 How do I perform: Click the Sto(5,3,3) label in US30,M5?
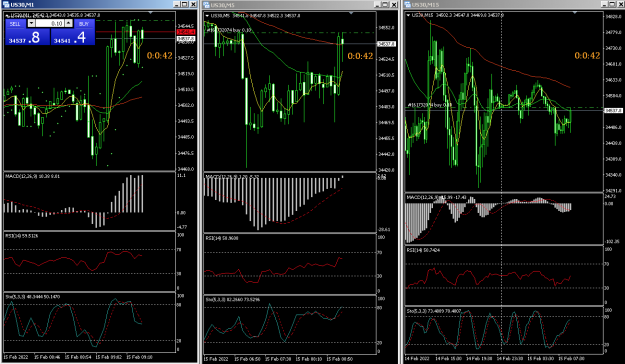233,299
